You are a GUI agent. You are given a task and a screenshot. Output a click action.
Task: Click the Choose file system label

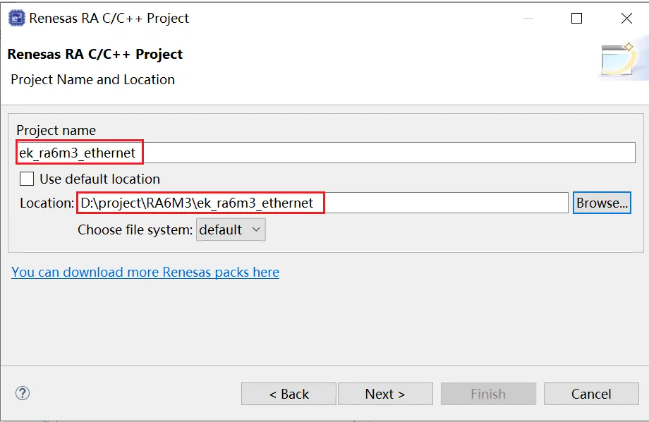pyautogui.click(x=135, y=229)
